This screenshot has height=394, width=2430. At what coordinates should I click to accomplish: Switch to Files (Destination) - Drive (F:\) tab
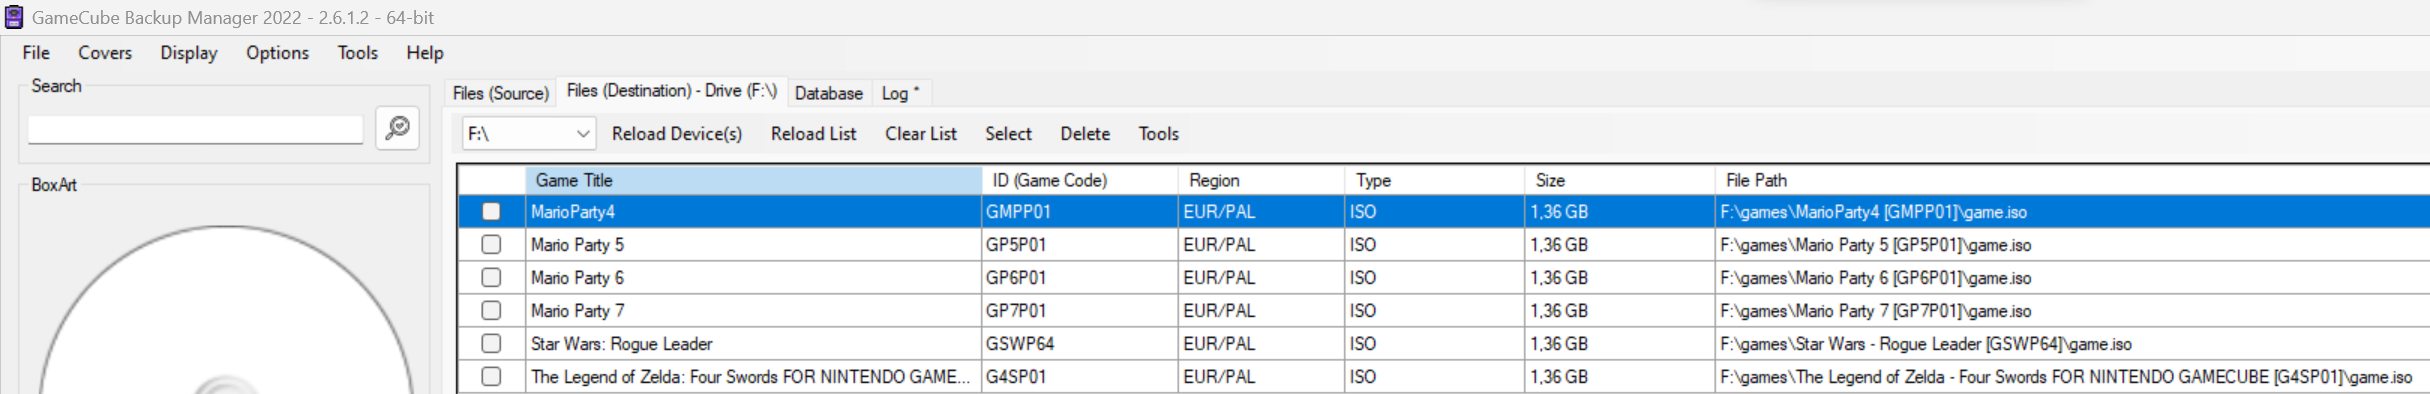pos(672,91)
